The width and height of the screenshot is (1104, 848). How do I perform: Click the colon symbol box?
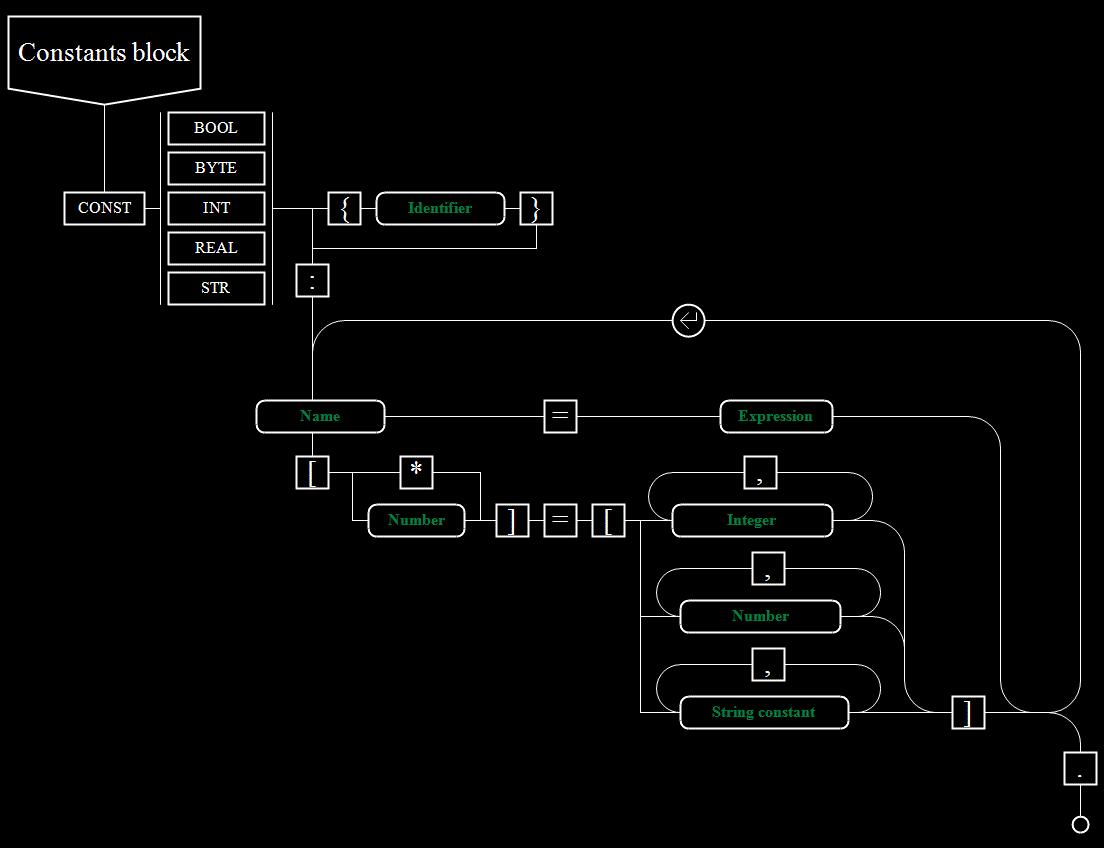coord(312,280)
